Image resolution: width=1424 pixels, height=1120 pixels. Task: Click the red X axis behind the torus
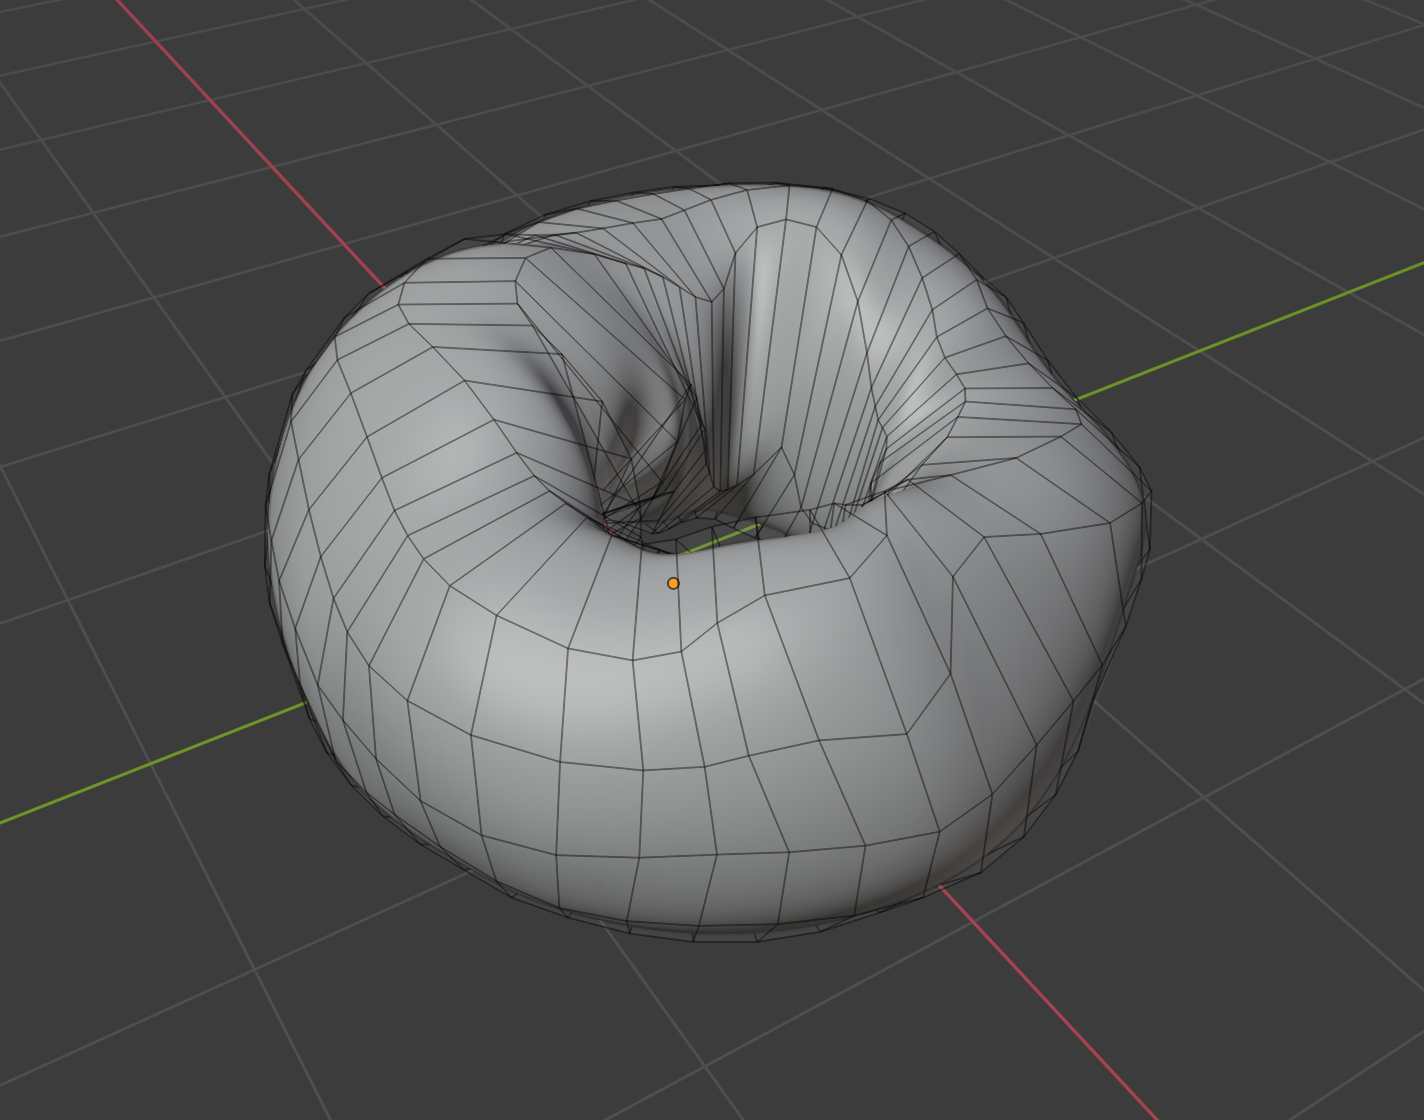coord(250,144)
